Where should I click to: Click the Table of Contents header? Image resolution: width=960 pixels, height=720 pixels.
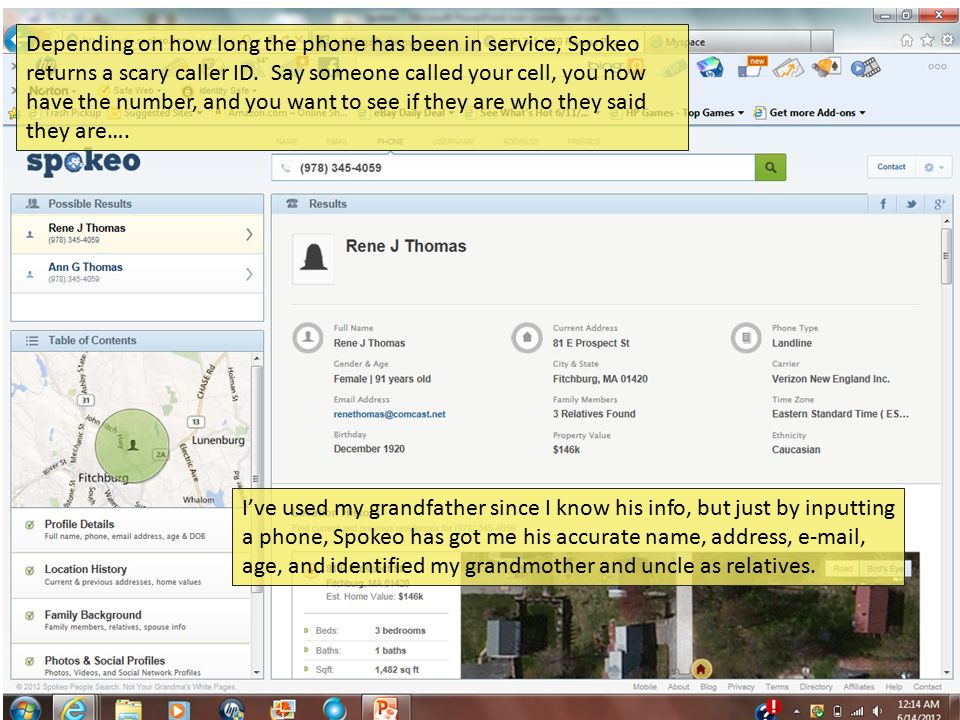(137, 340)
